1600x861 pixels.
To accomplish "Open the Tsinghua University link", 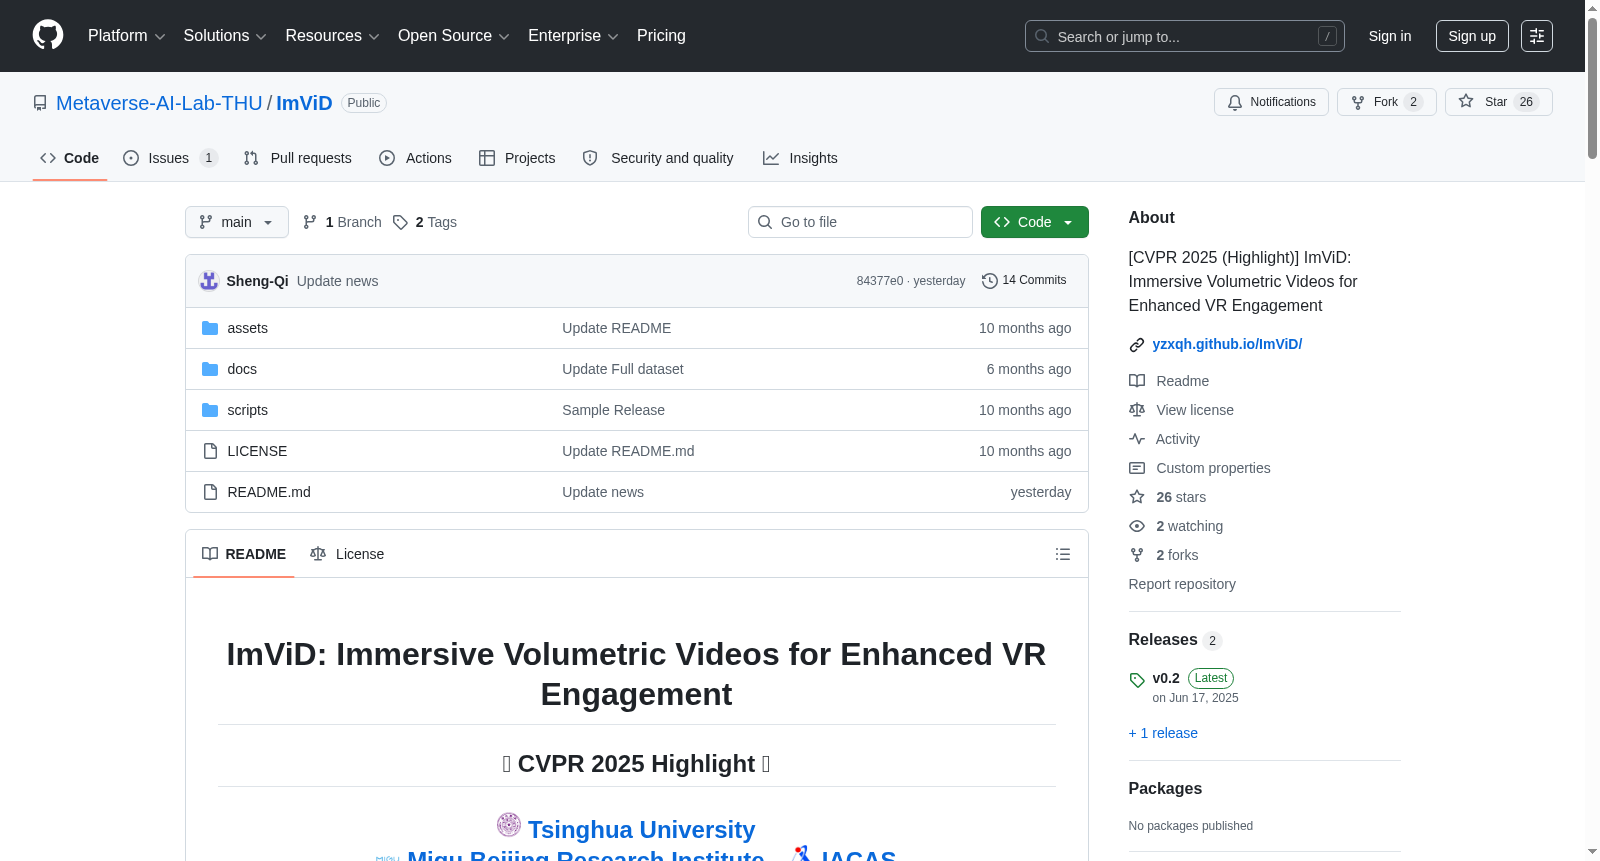I will (641, 830).
